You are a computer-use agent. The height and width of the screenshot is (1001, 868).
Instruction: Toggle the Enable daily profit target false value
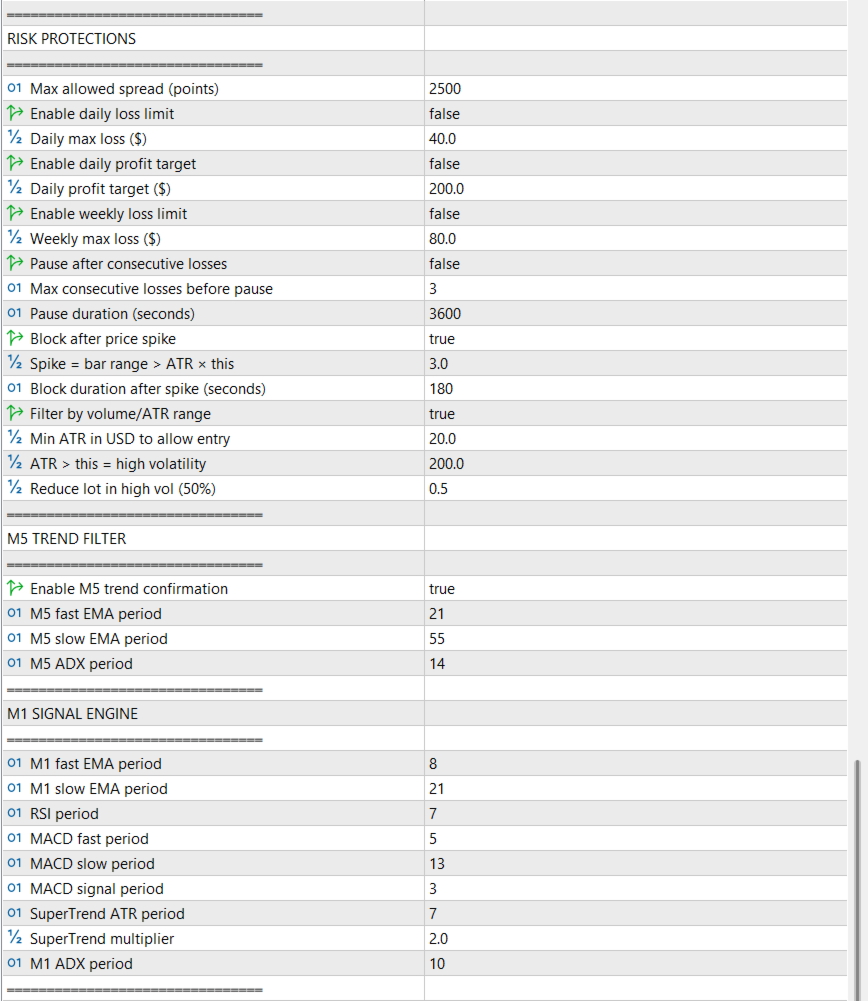point(444,164)
